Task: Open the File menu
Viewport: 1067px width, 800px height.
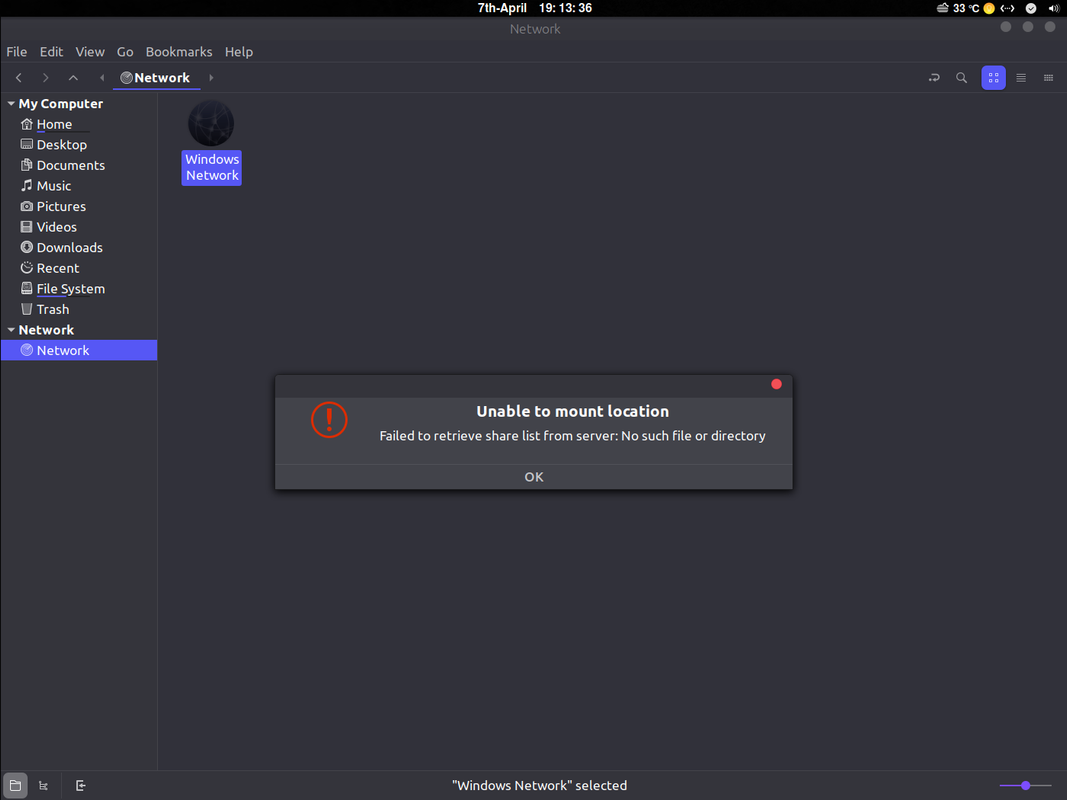Action: (x=16, y=52)
